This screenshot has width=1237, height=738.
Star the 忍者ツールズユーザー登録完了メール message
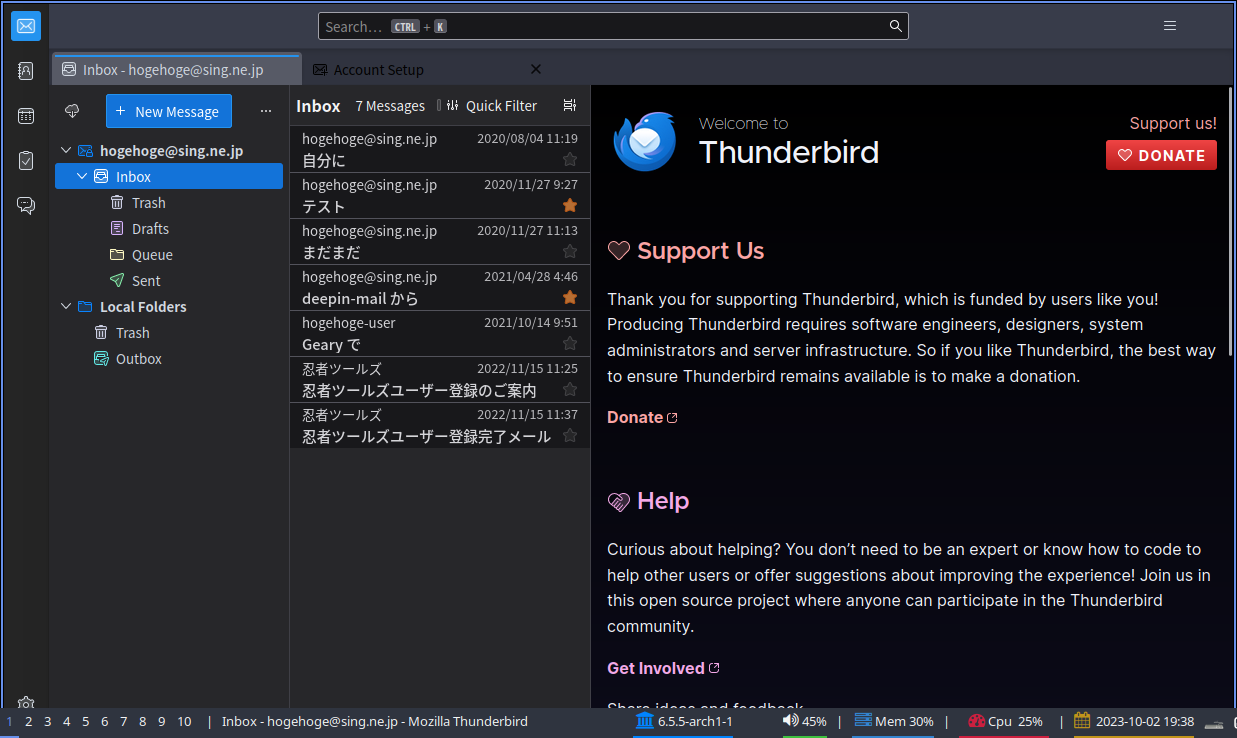coord(570,435)
